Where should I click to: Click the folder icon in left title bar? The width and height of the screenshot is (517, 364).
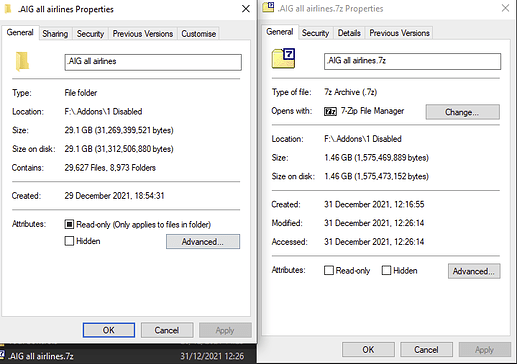point(8,9)
